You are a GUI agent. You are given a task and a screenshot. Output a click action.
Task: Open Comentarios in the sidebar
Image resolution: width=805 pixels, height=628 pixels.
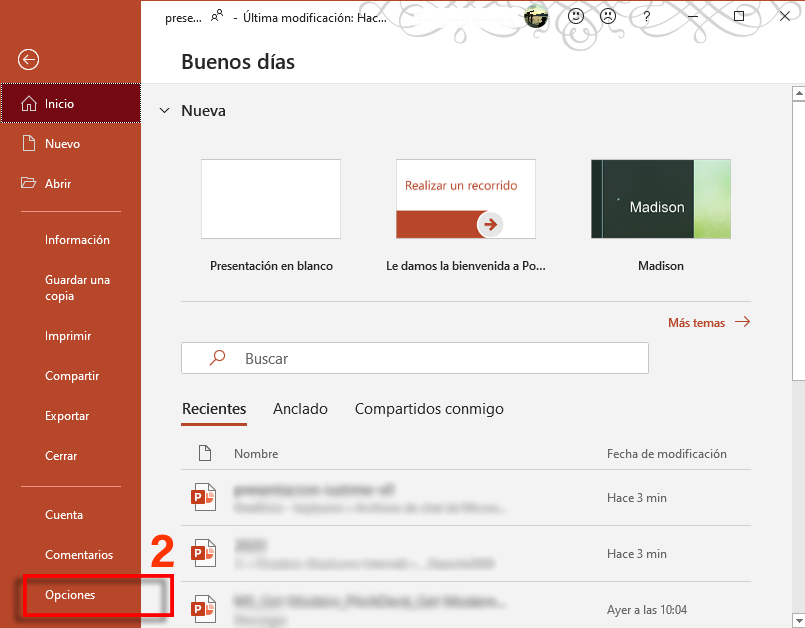[79, 555]
